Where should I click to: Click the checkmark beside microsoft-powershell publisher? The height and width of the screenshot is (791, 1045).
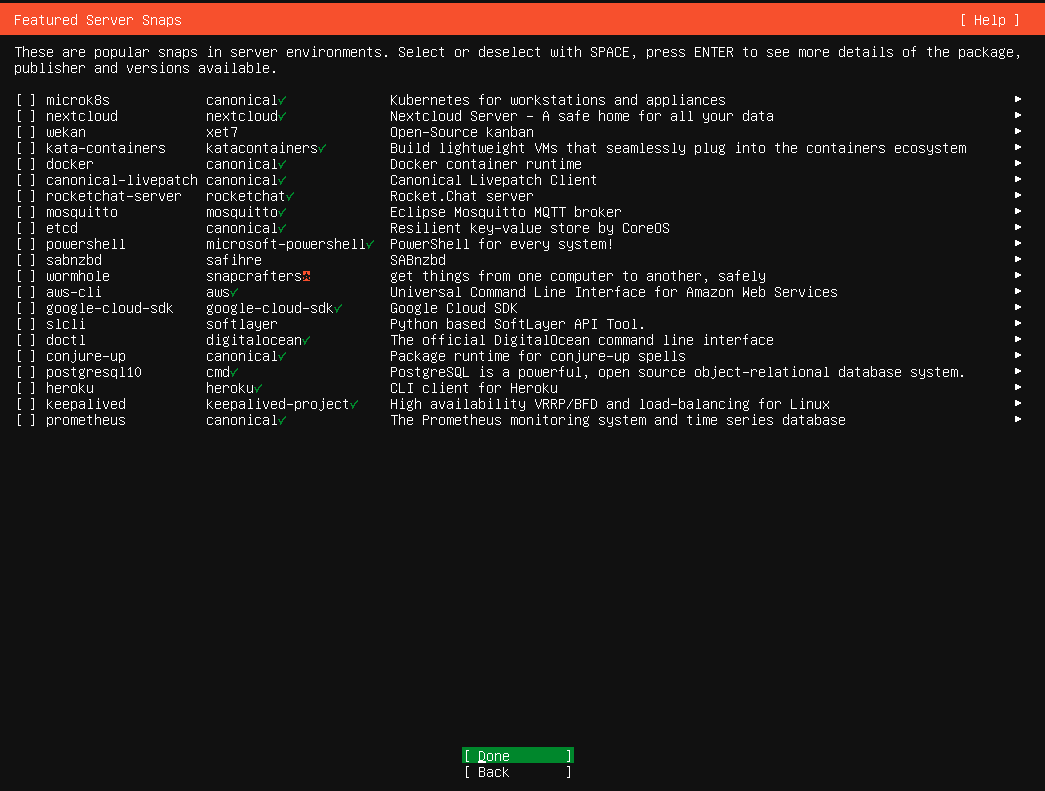click(x=369, y=244)
